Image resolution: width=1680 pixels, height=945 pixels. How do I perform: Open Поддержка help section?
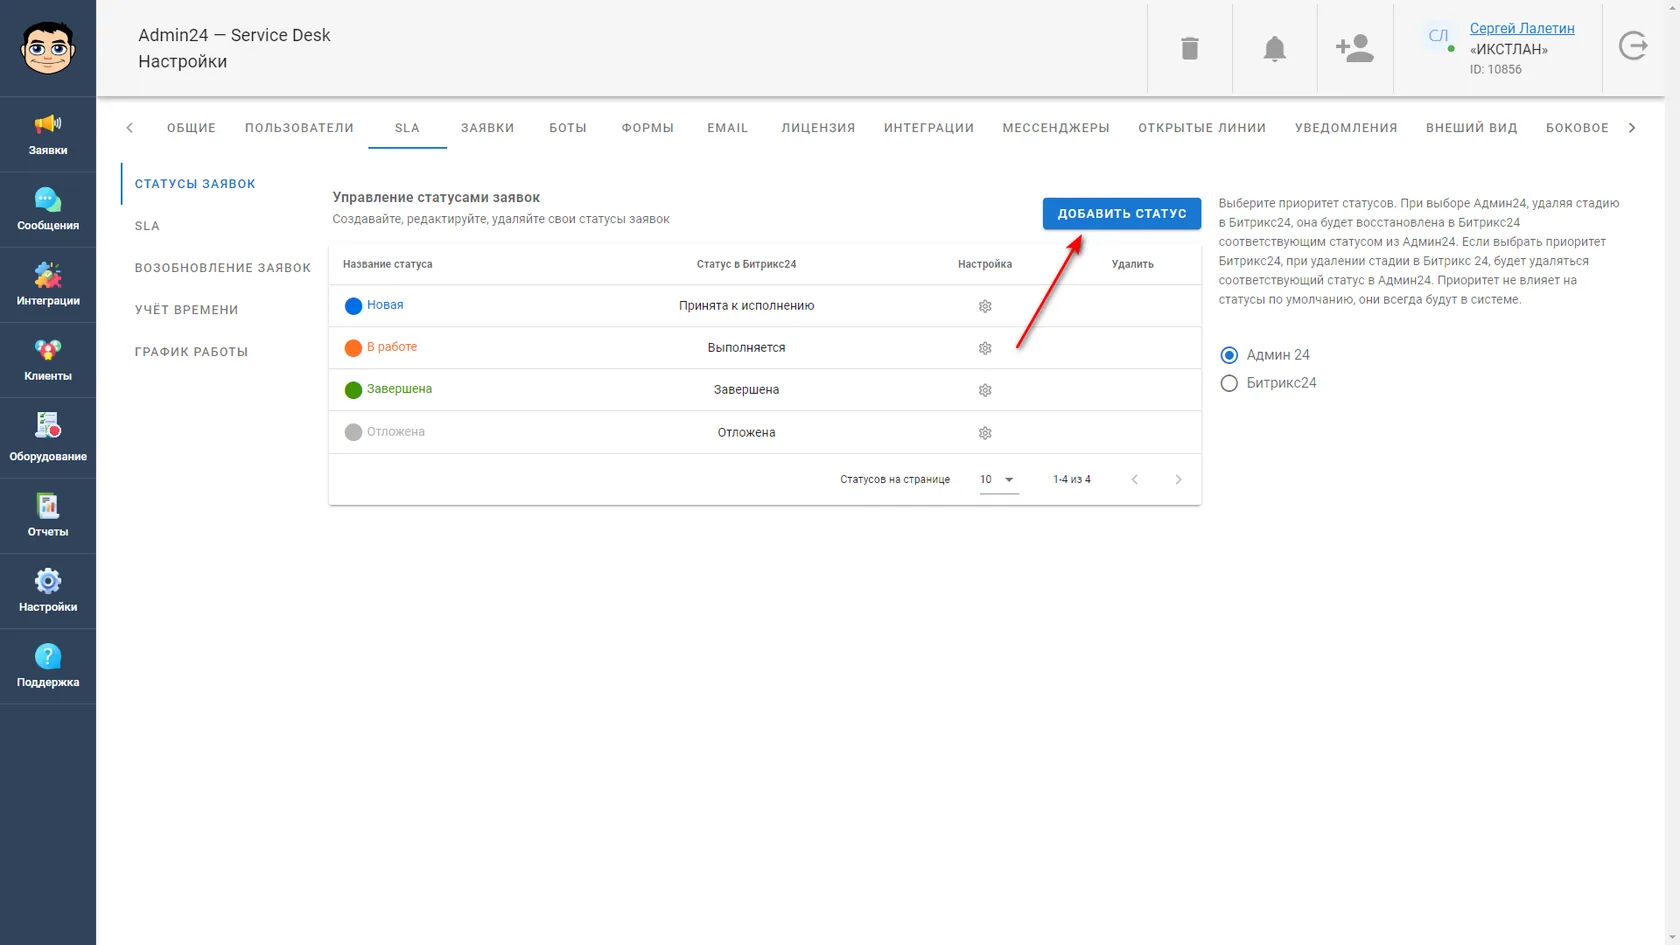[48, 666]
